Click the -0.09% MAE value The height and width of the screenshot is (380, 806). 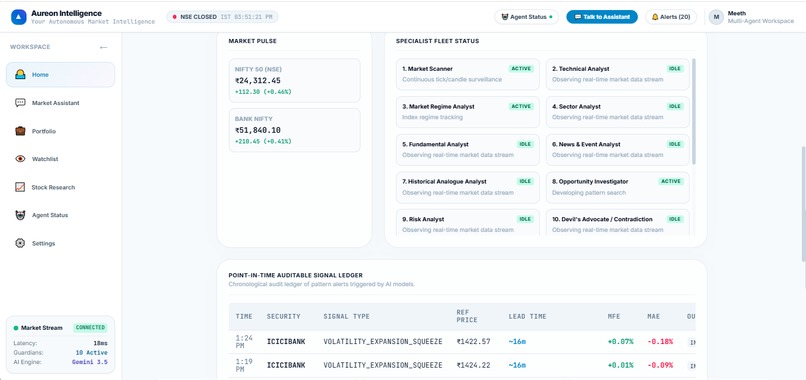coord(660,365)
